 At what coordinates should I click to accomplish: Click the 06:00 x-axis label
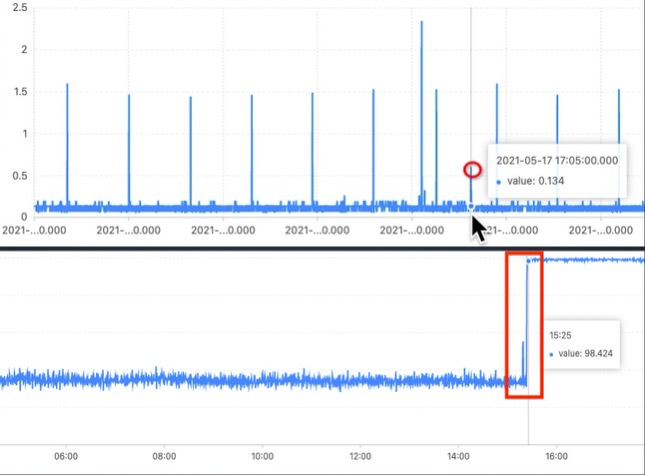pos(66,456)
